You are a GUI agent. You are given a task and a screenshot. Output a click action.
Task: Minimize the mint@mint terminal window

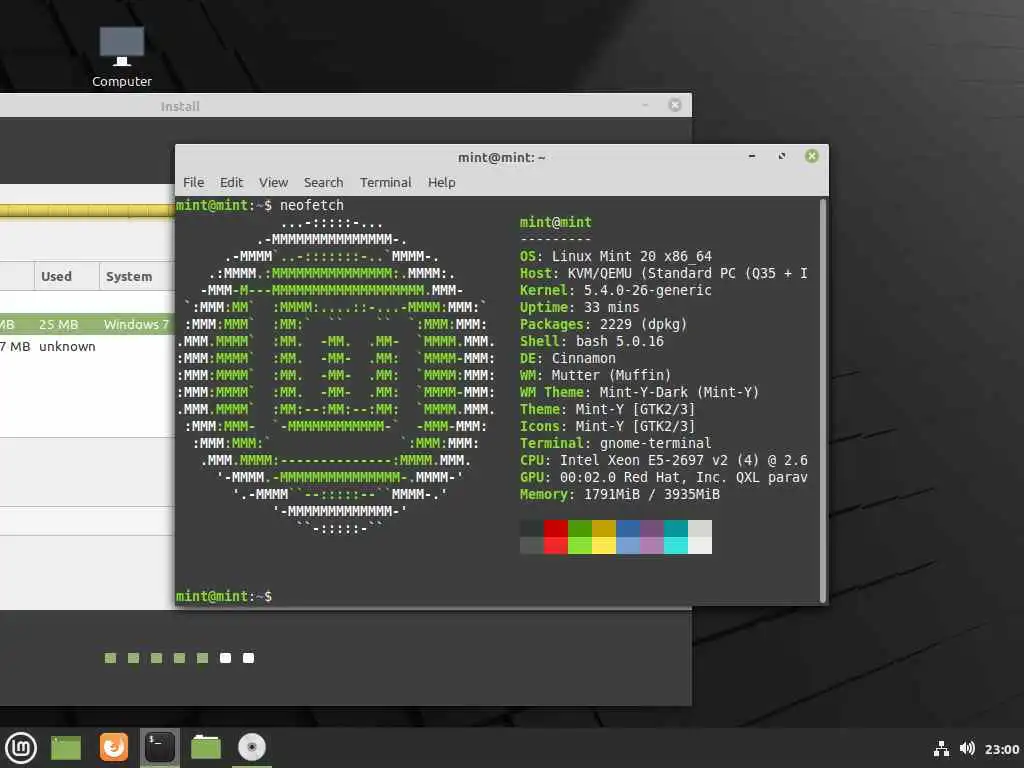tap(752, 156)
